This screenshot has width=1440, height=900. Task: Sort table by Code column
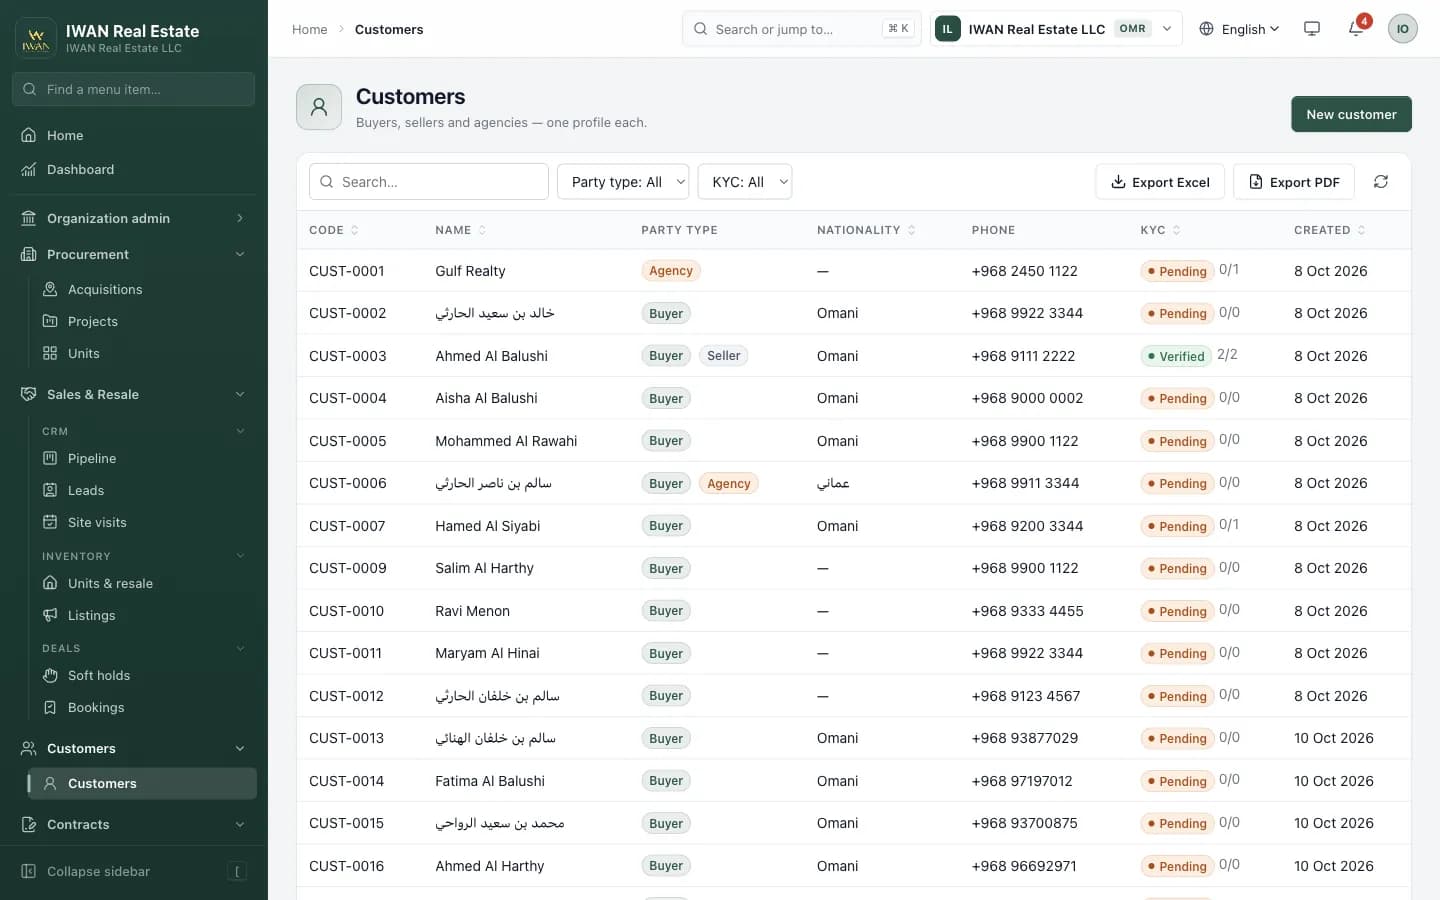(333, 230)
